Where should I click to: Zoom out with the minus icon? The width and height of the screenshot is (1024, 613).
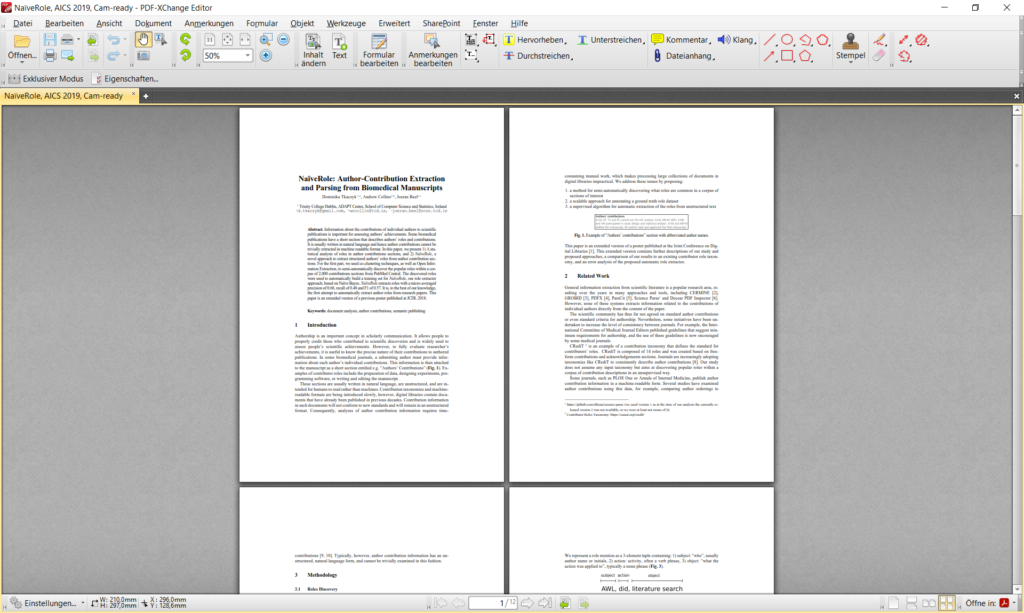pyautogui.click(x=283, y=40)
